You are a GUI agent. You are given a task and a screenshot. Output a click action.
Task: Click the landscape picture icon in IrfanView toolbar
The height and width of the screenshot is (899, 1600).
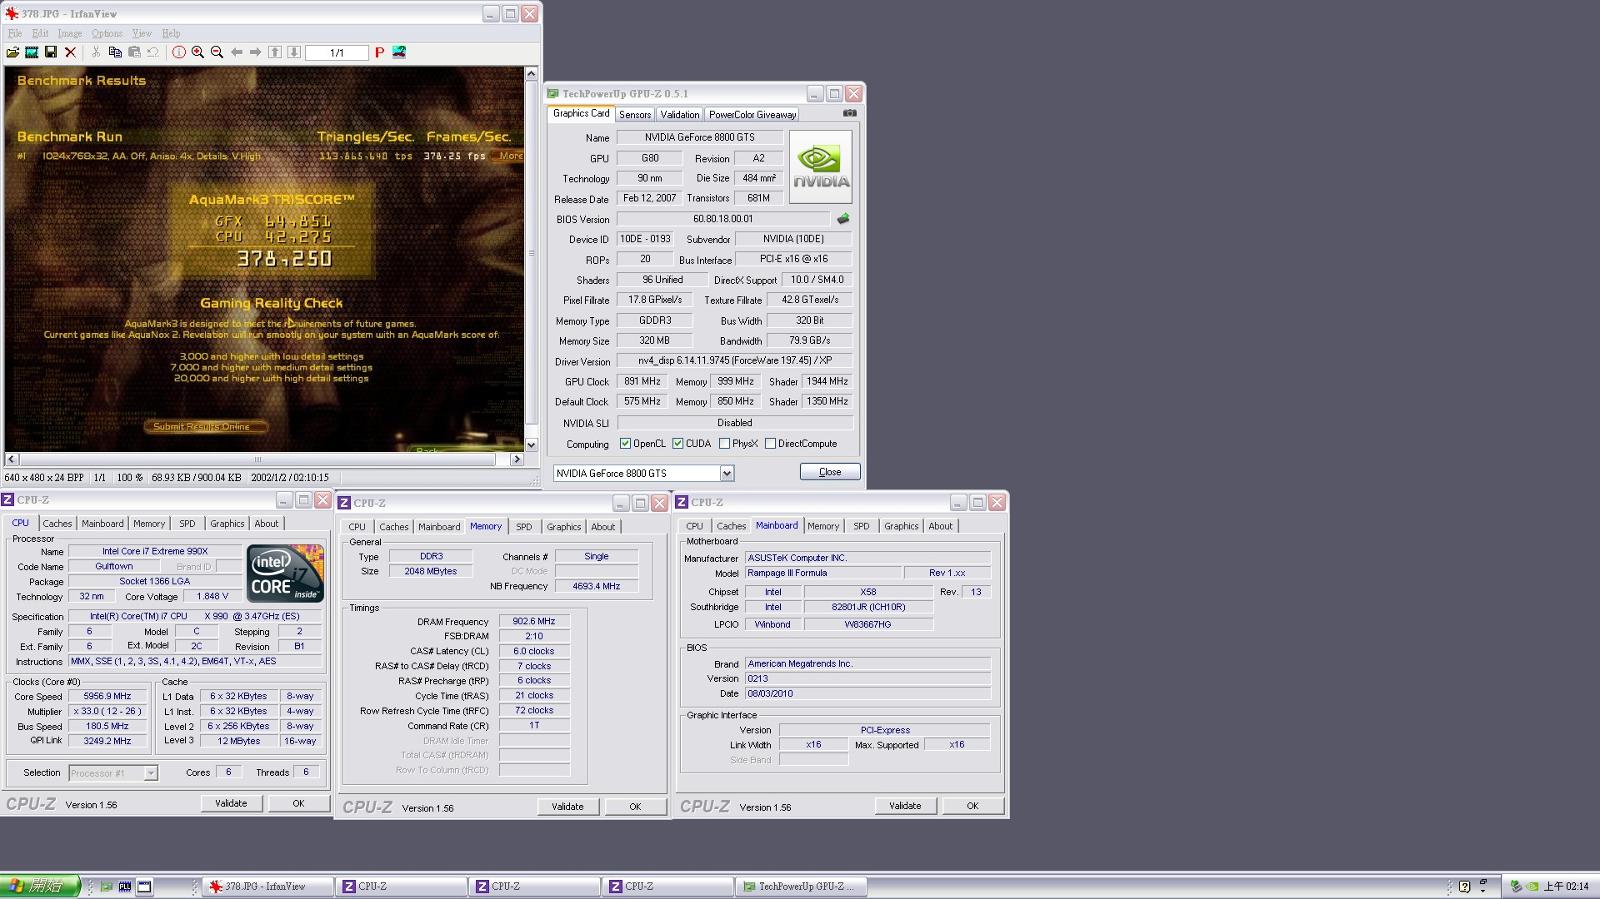tap(399, 52)
